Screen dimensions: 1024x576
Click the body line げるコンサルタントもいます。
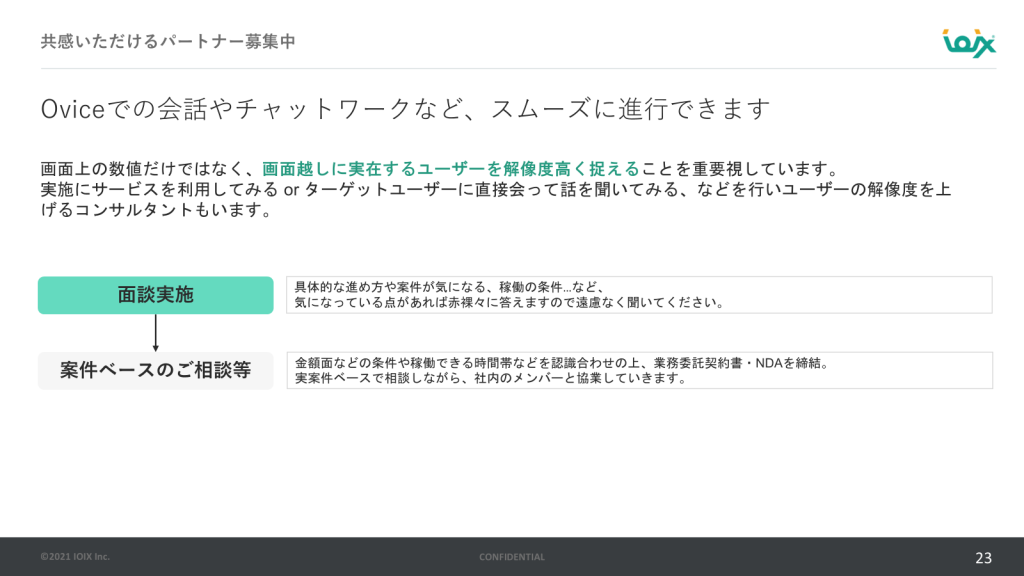[x=157, y=210]
